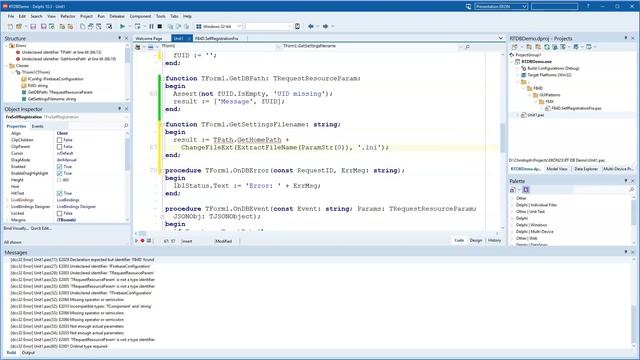Expand the 'Delphi | Multi-Device' palette category
Image resolution: width=640 pixels, height=360 pixels.
click(513, 231)
